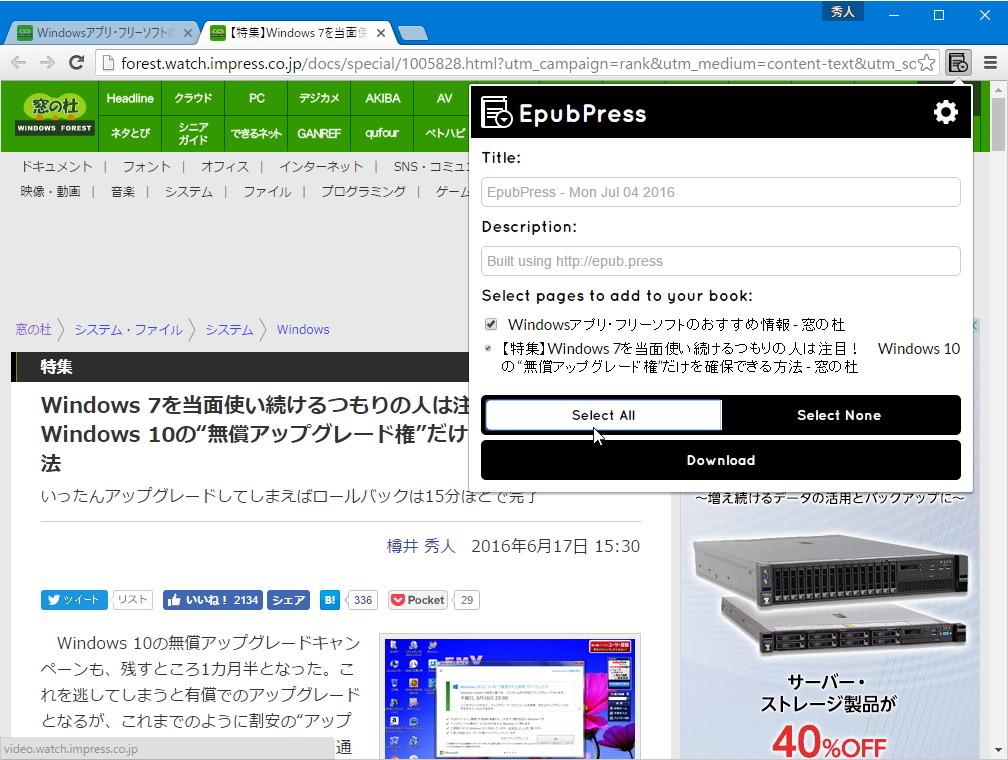This screenshot has width=1008, height=760.
Task: Focus the Description input field
Action: [721, 261]
